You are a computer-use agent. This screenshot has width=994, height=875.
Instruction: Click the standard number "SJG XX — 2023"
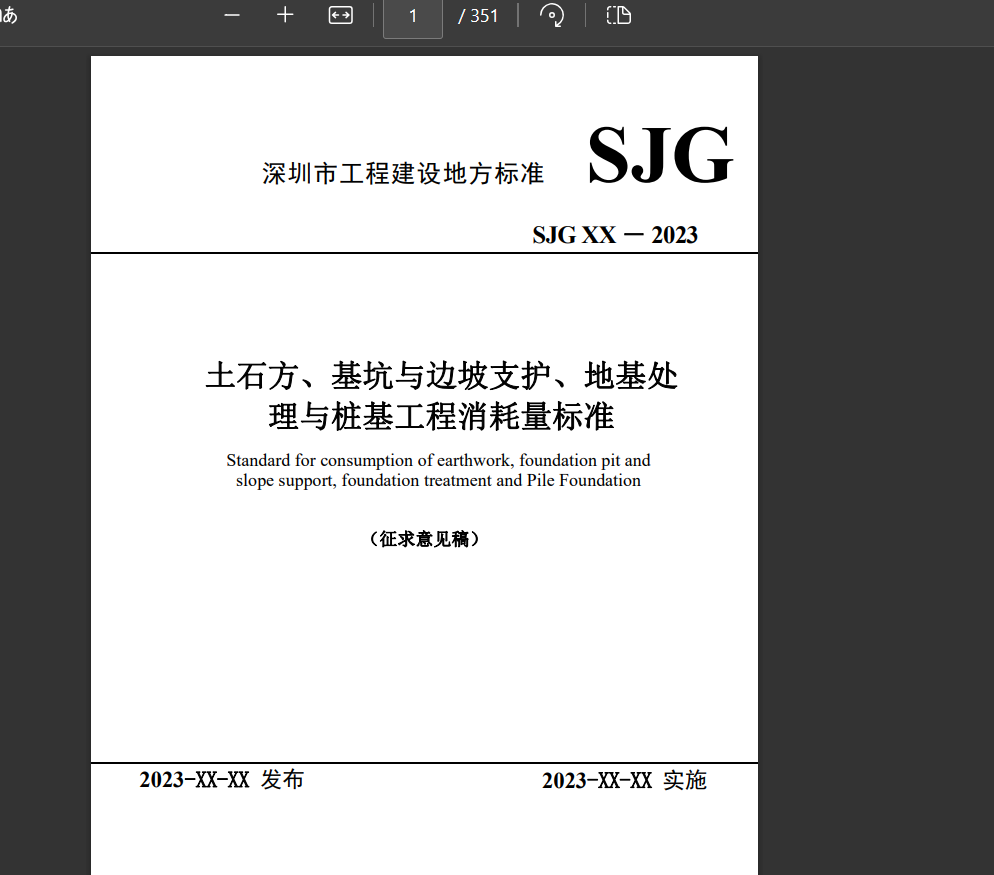[x=615, y=235]
